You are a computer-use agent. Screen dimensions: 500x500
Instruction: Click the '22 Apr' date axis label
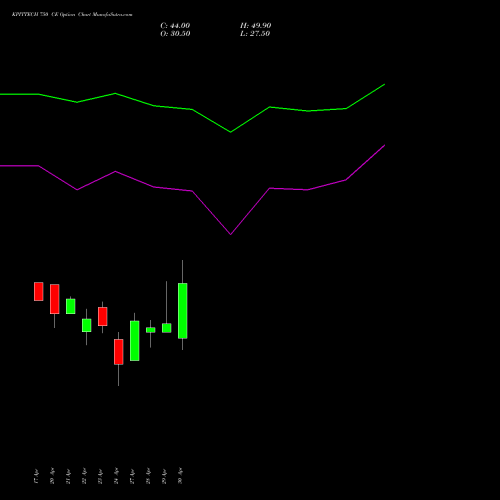(84, 476)
